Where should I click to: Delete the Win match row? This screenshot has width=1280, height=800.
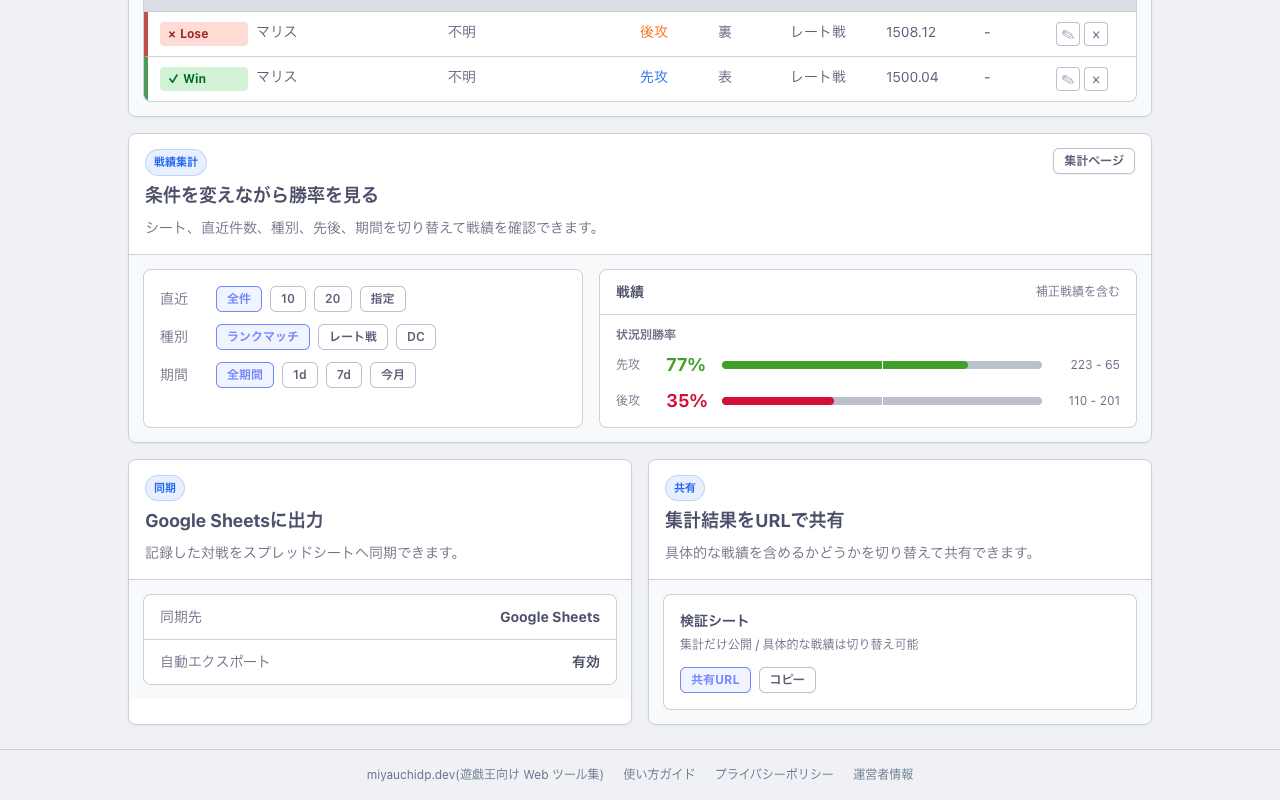pyautogui.click(x=1096, y=79)
